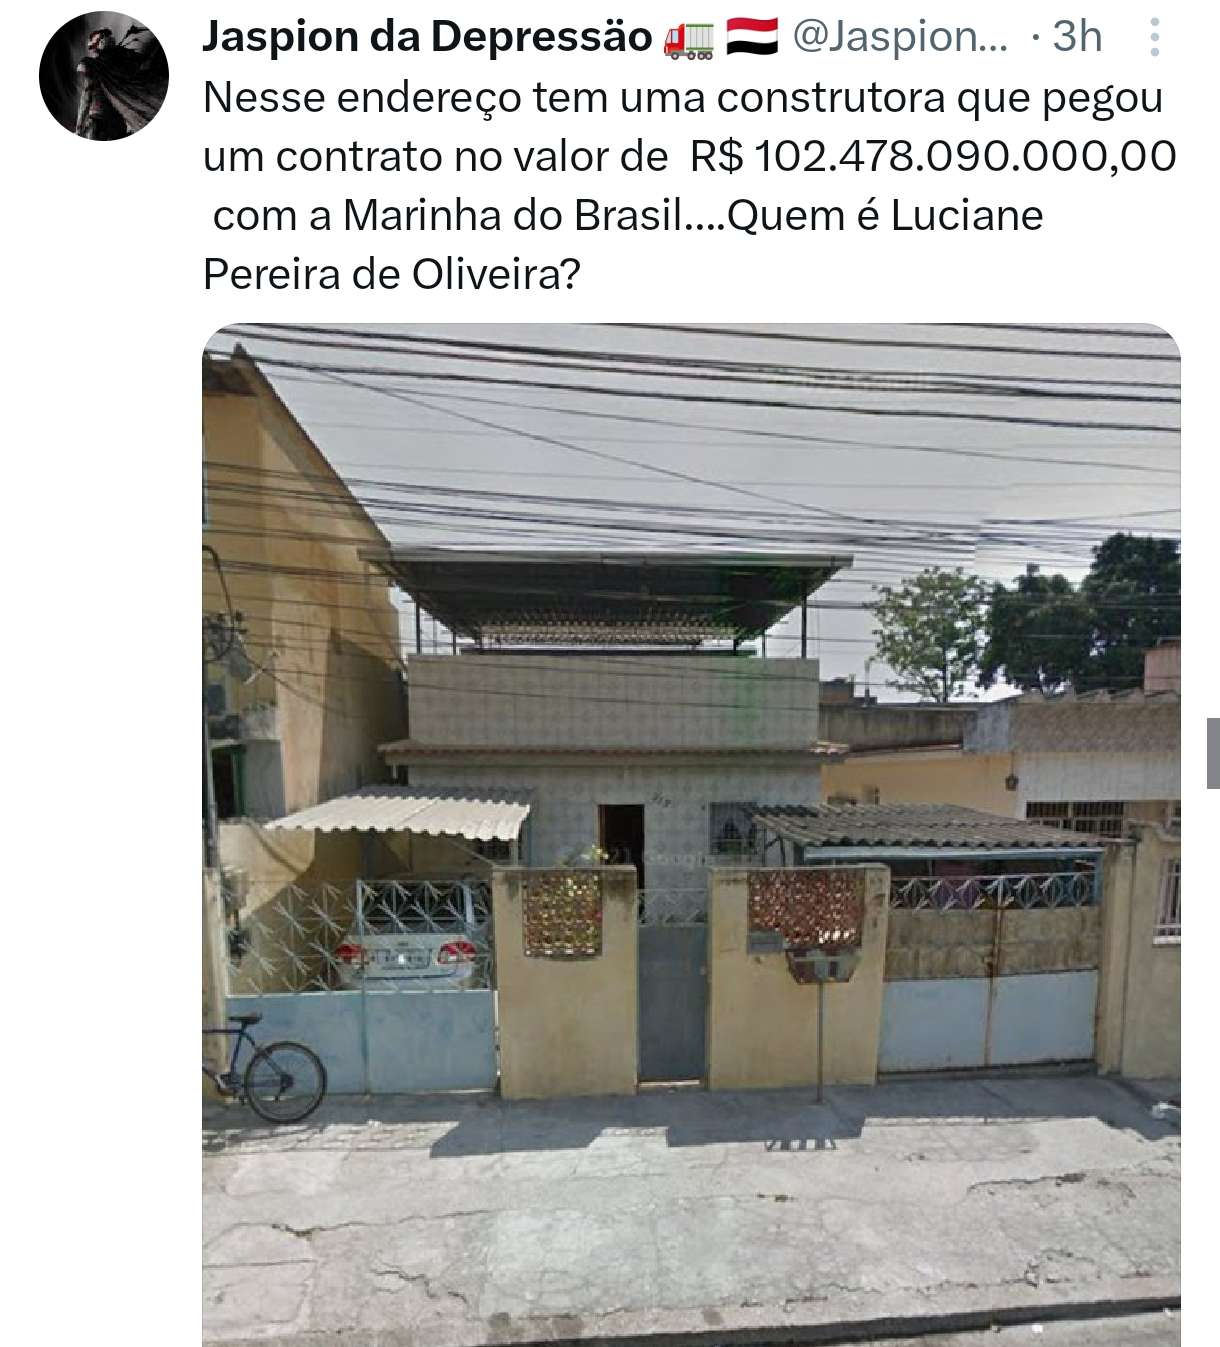Image resolution: width=1220 pixels, height=1347 pixels.
Task: Open the Jaspion da Depressão profile avatar
Action: coord(103,76)
